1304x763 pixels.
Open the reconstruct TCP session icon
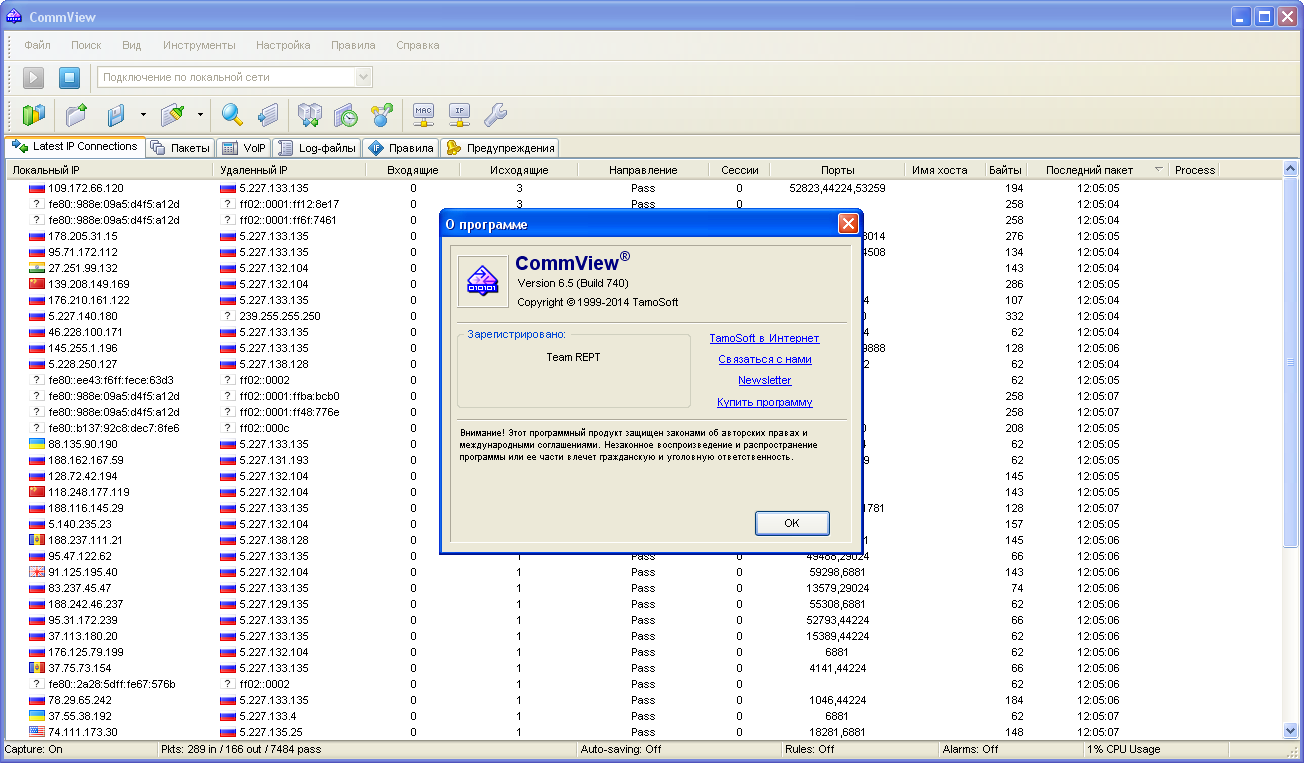(x=310, y=115)
